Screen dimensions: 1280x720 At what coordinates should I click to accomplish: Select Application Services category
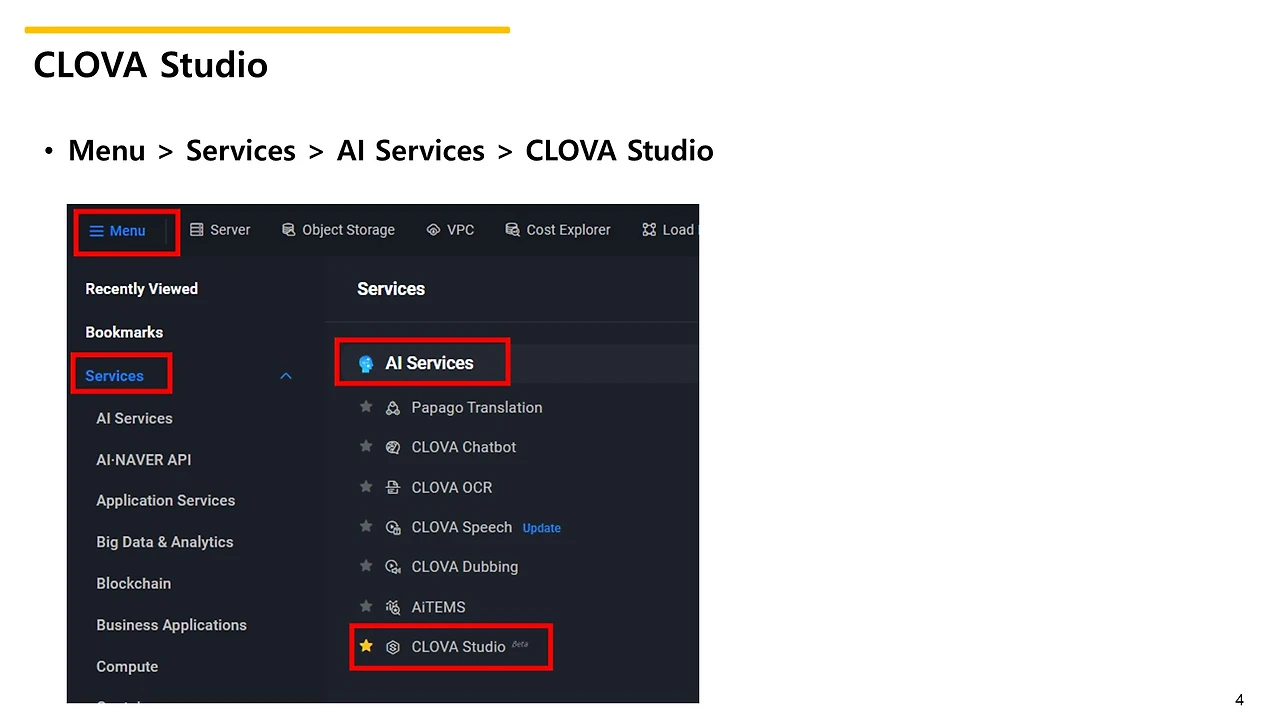click(x=166, y=501)
